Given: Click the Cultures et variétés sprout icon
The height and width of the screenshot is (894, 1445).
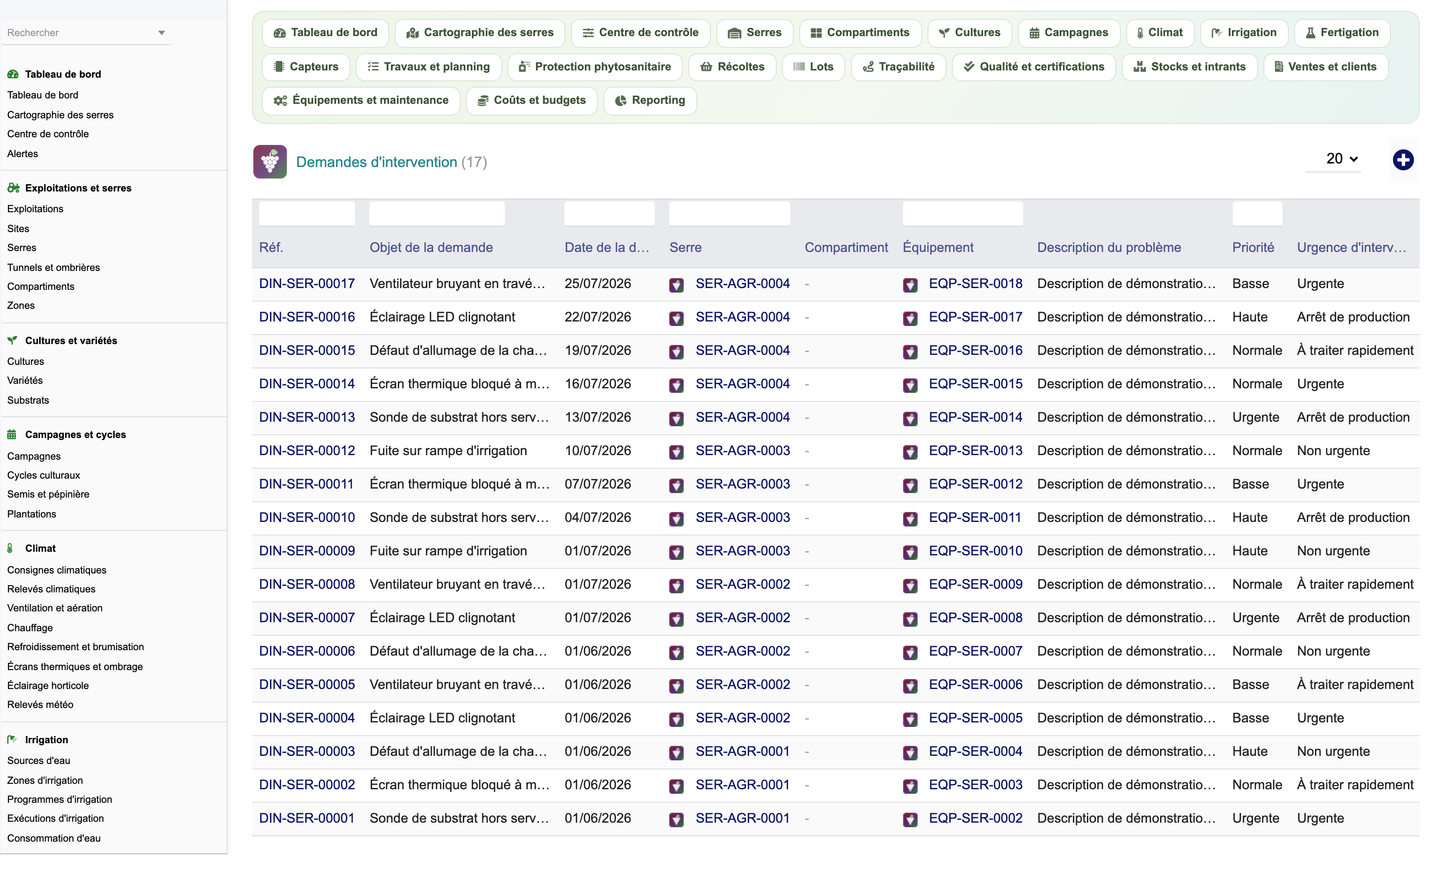Looking at the screenshot, I should pos(12,340).
